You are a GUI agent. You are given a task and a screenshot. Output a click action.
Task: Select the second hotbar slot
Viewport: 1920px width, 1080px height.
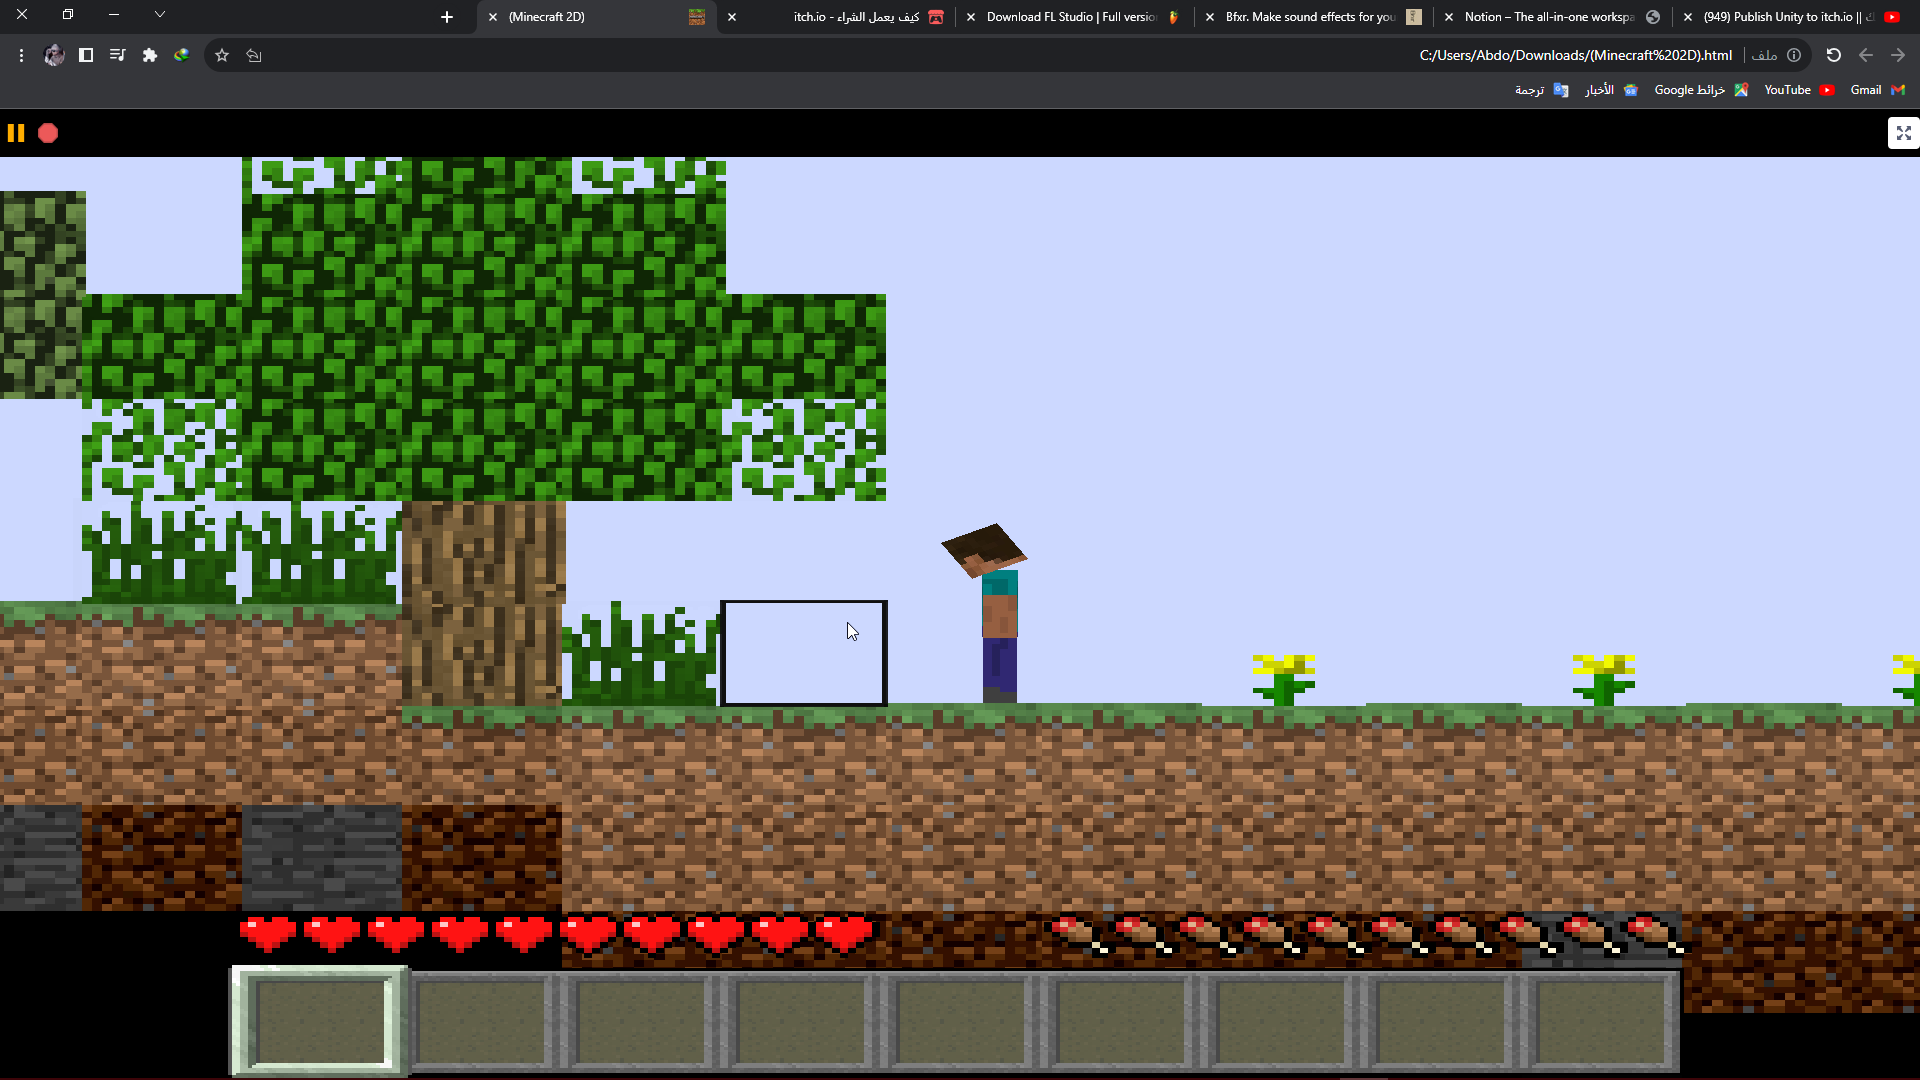click(483, 1021)
